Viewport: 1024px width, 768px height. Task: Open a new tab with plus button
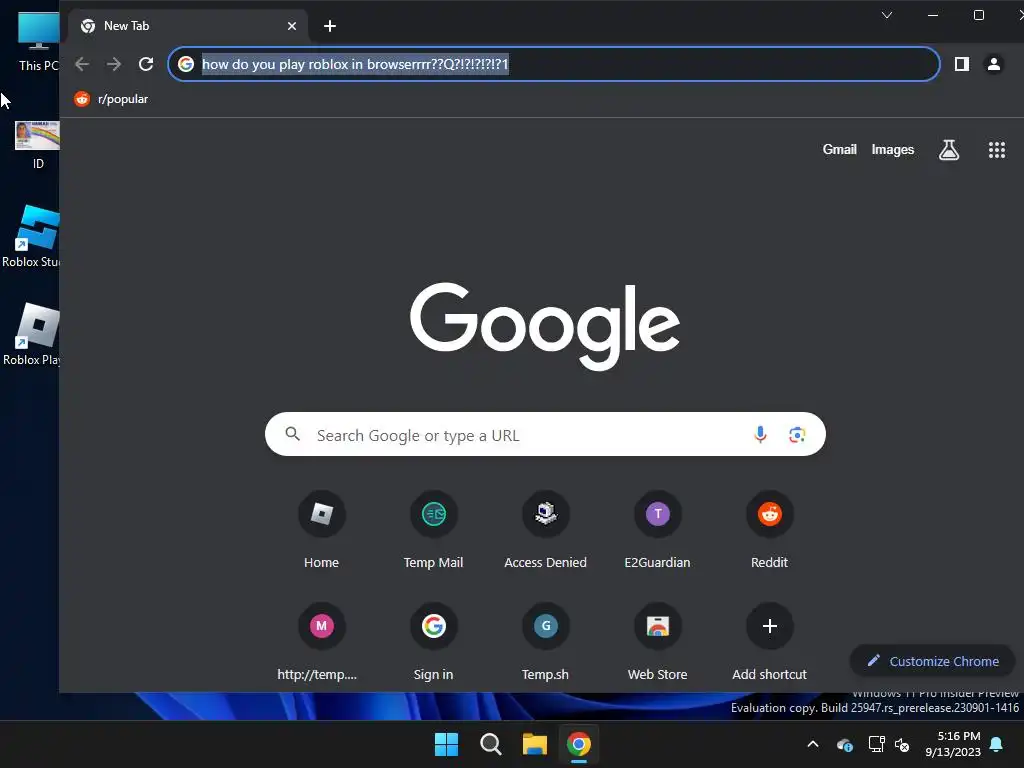(x=330, y=26)
